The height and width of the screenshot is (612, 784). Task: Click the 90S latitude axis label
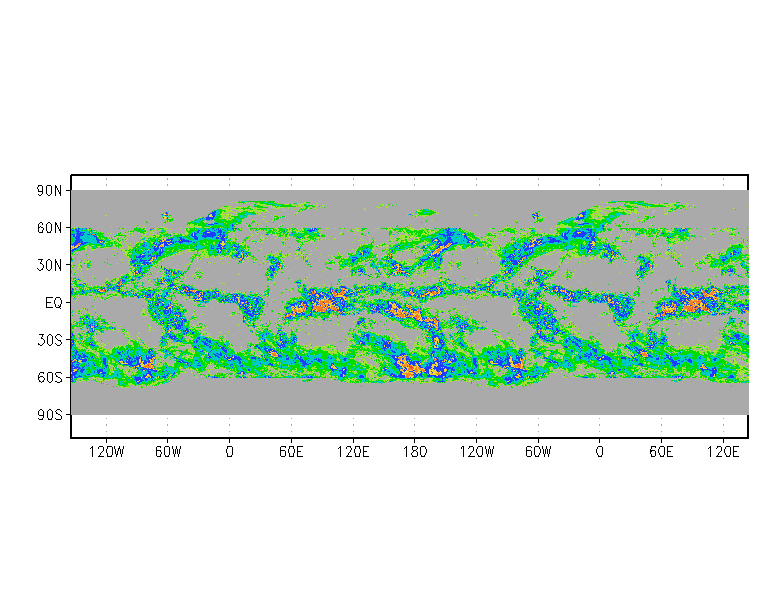pyautogui.click(x=50, y=415)
